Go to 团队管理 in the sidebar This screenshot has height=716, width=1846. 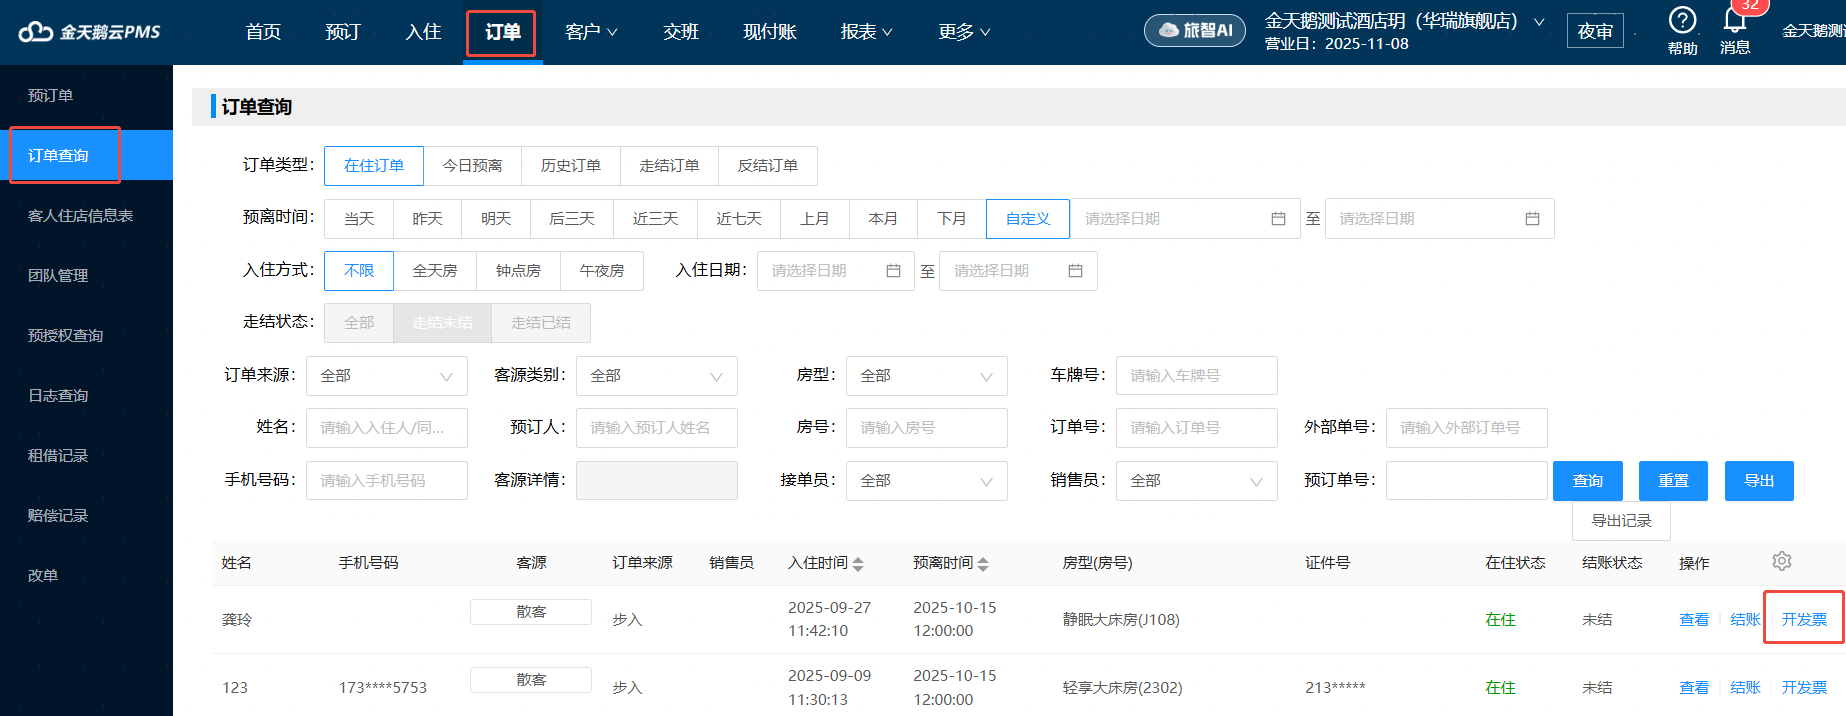58,276
